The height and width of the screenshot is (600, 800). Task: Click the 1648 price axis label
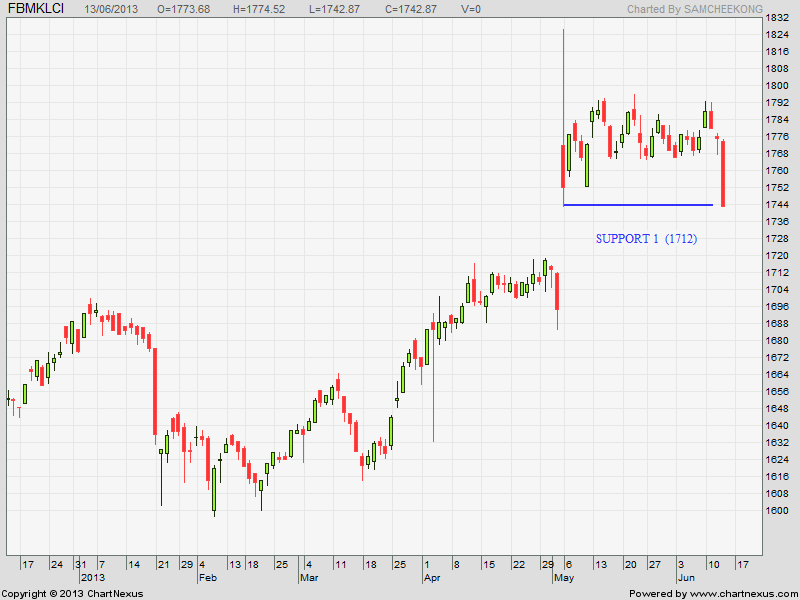tap(778, 408)
